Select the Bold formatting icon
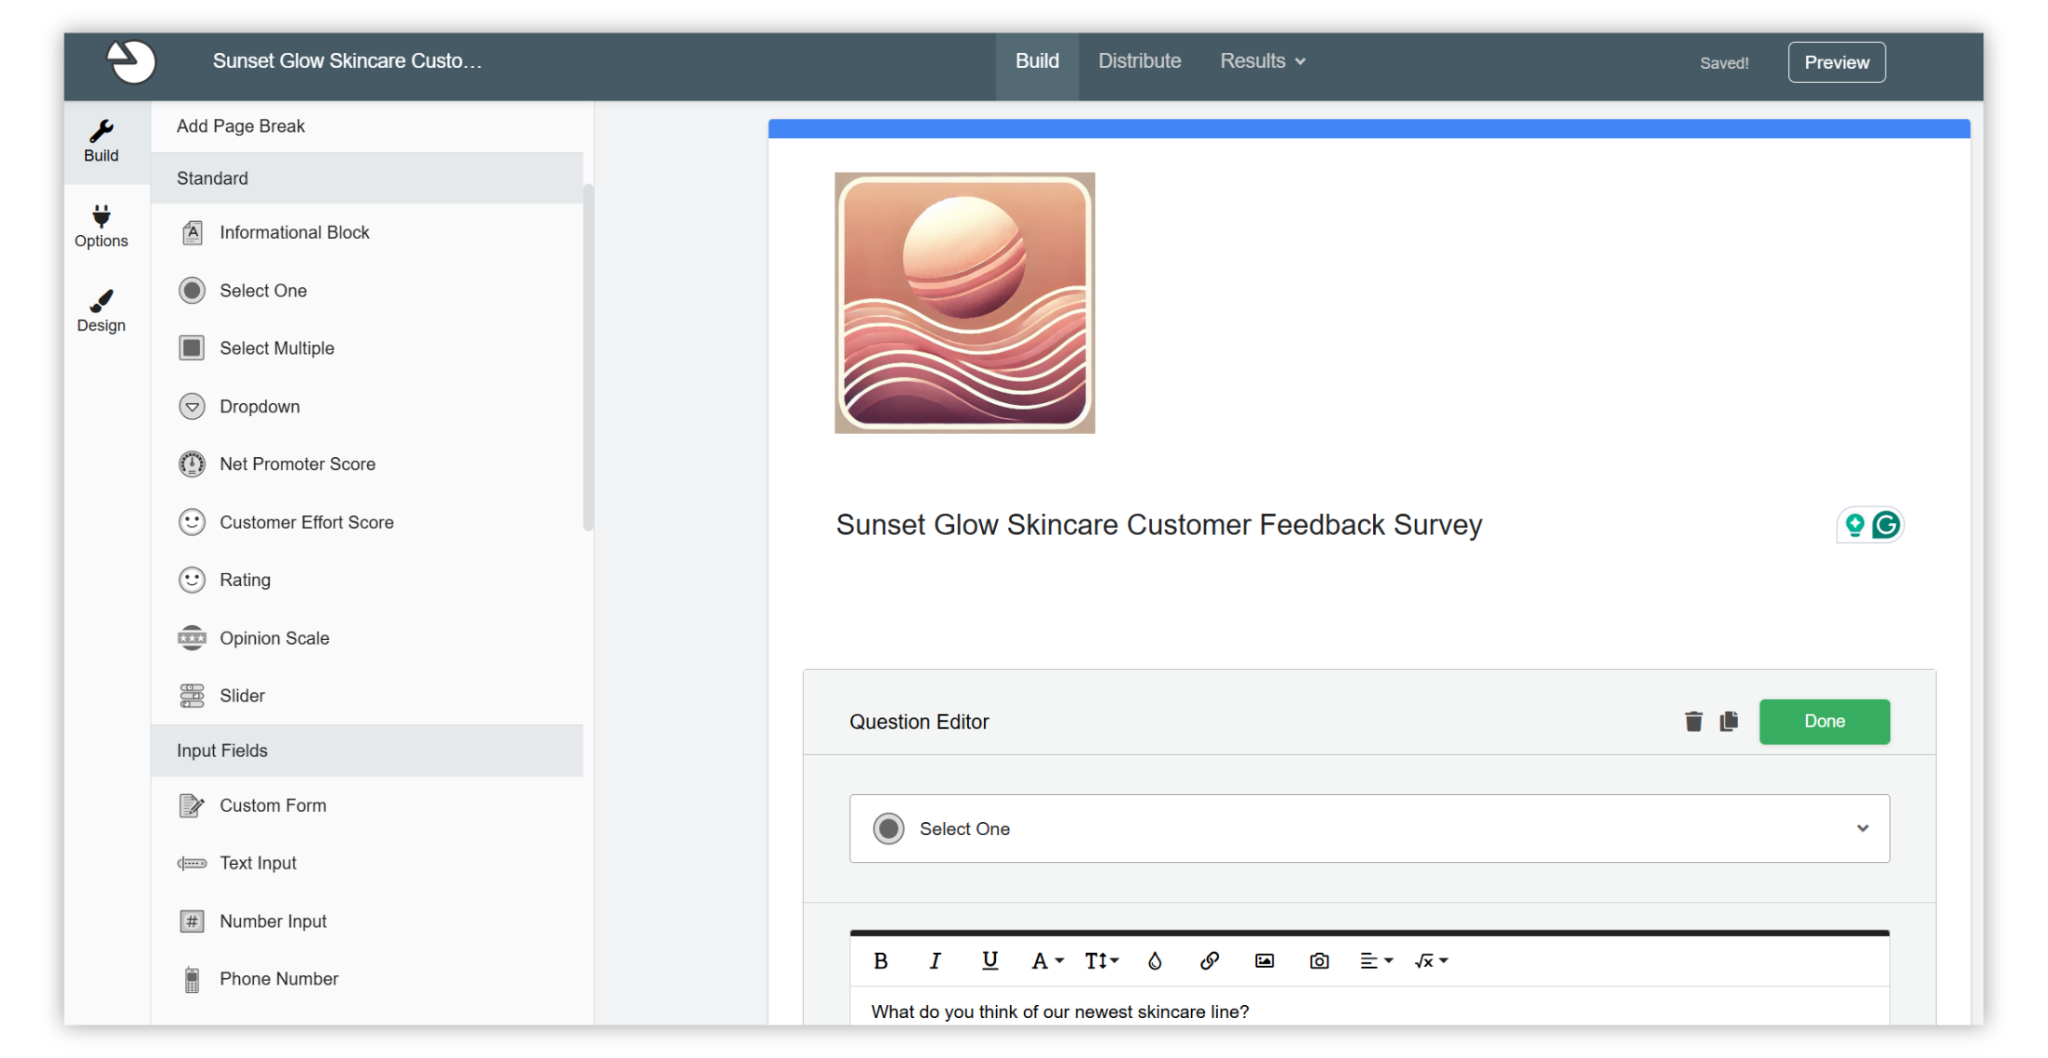This screenshot has height=1058, width=2048. [x=881, y=961]
